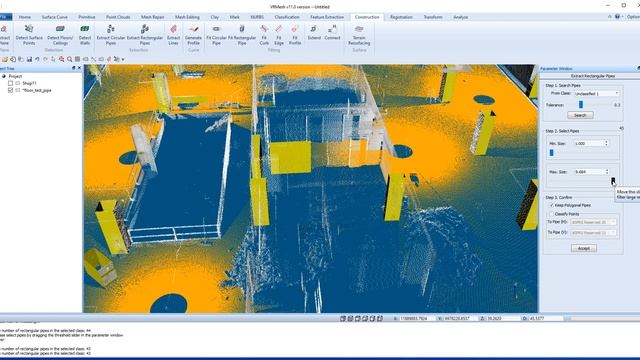Image resolution: width=640 pixels, height=360 pixels.
Task: Open the Help icon at top right
Action: 617,17
